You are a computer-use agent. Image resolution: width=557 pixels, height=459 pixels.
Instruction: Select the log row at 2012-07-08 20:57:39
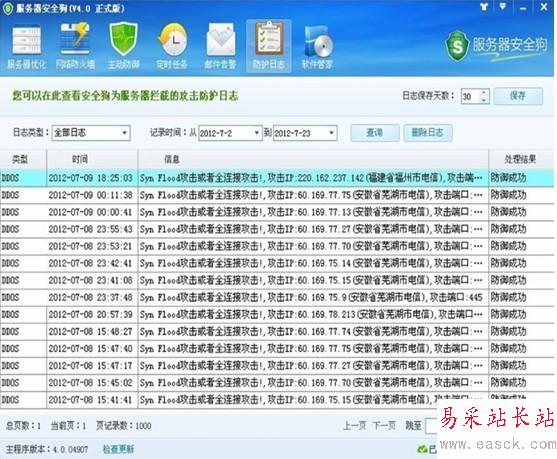click(x=277, y=314)
